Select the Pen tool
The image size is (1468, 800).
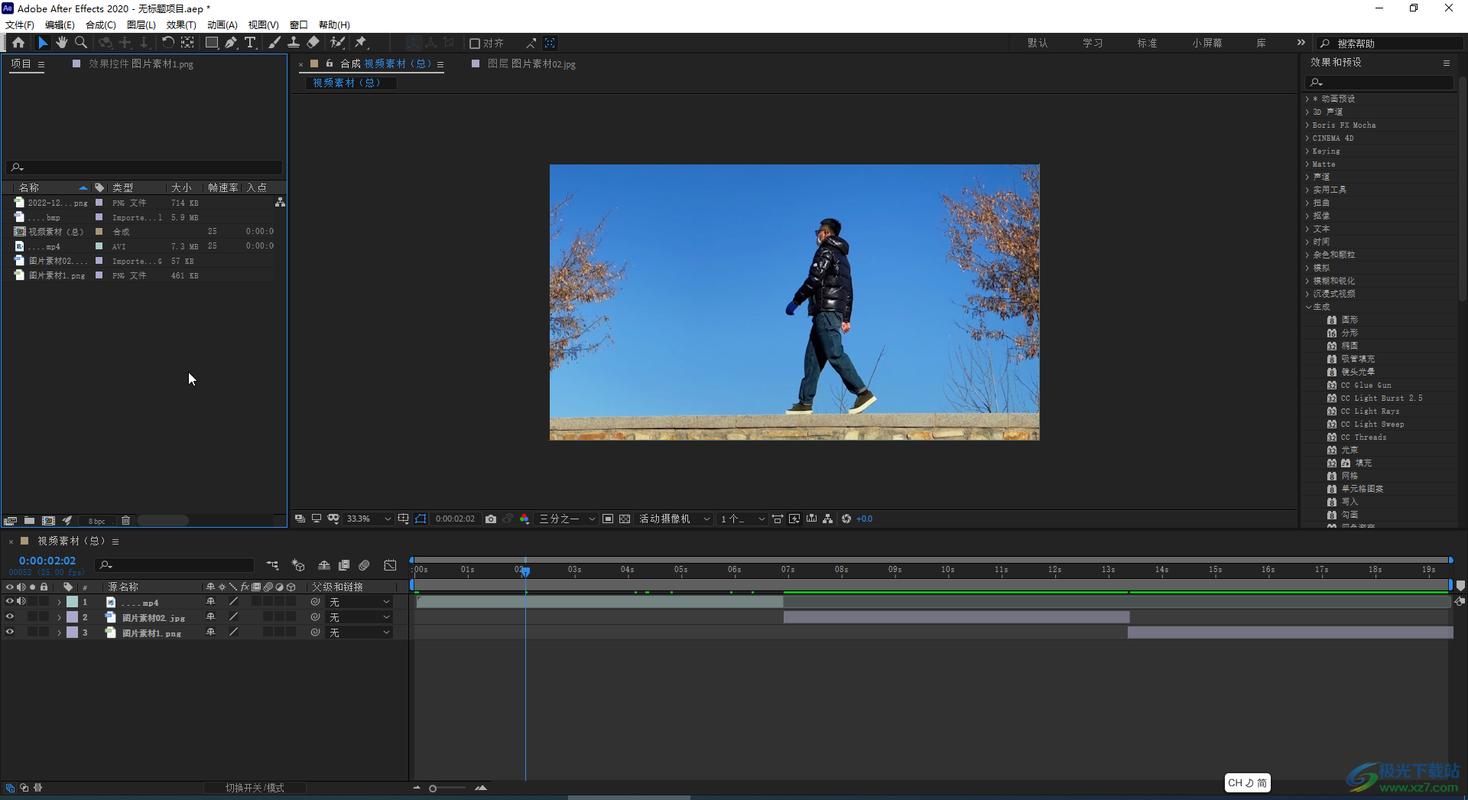[x=231, y=43]
